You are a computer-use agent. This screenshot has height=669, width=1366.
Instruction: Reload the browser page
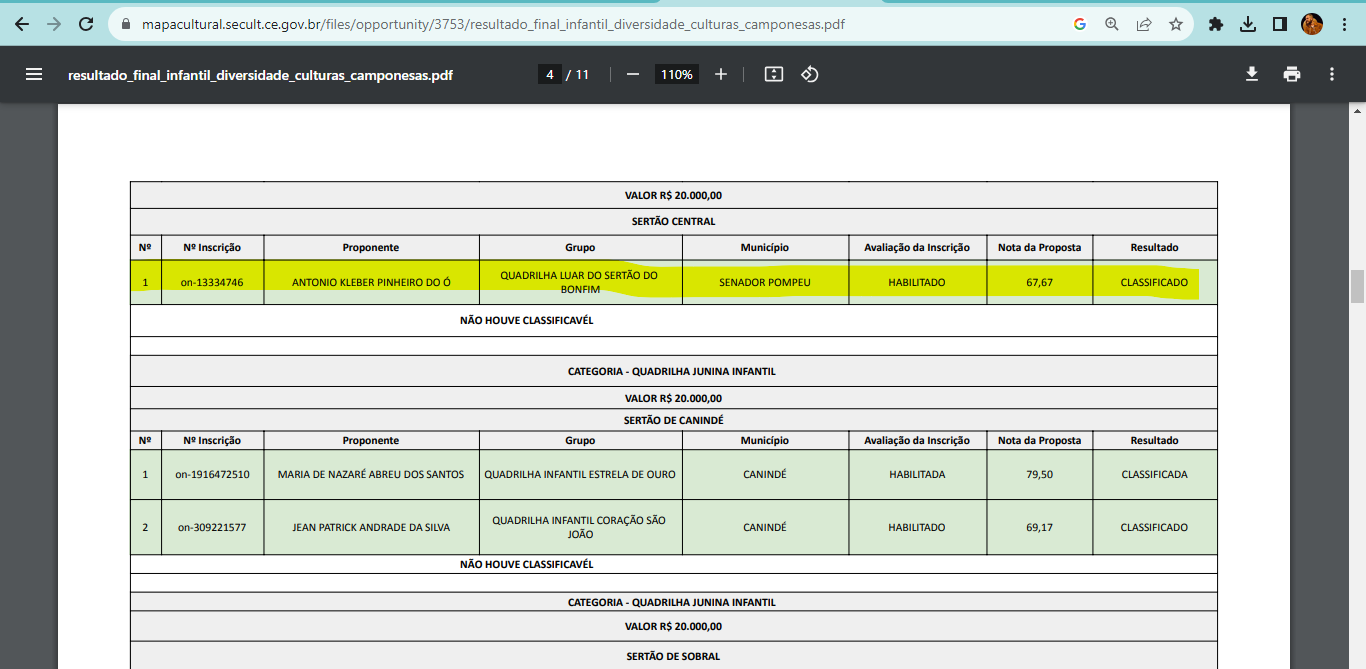click(x=86, y=24)
